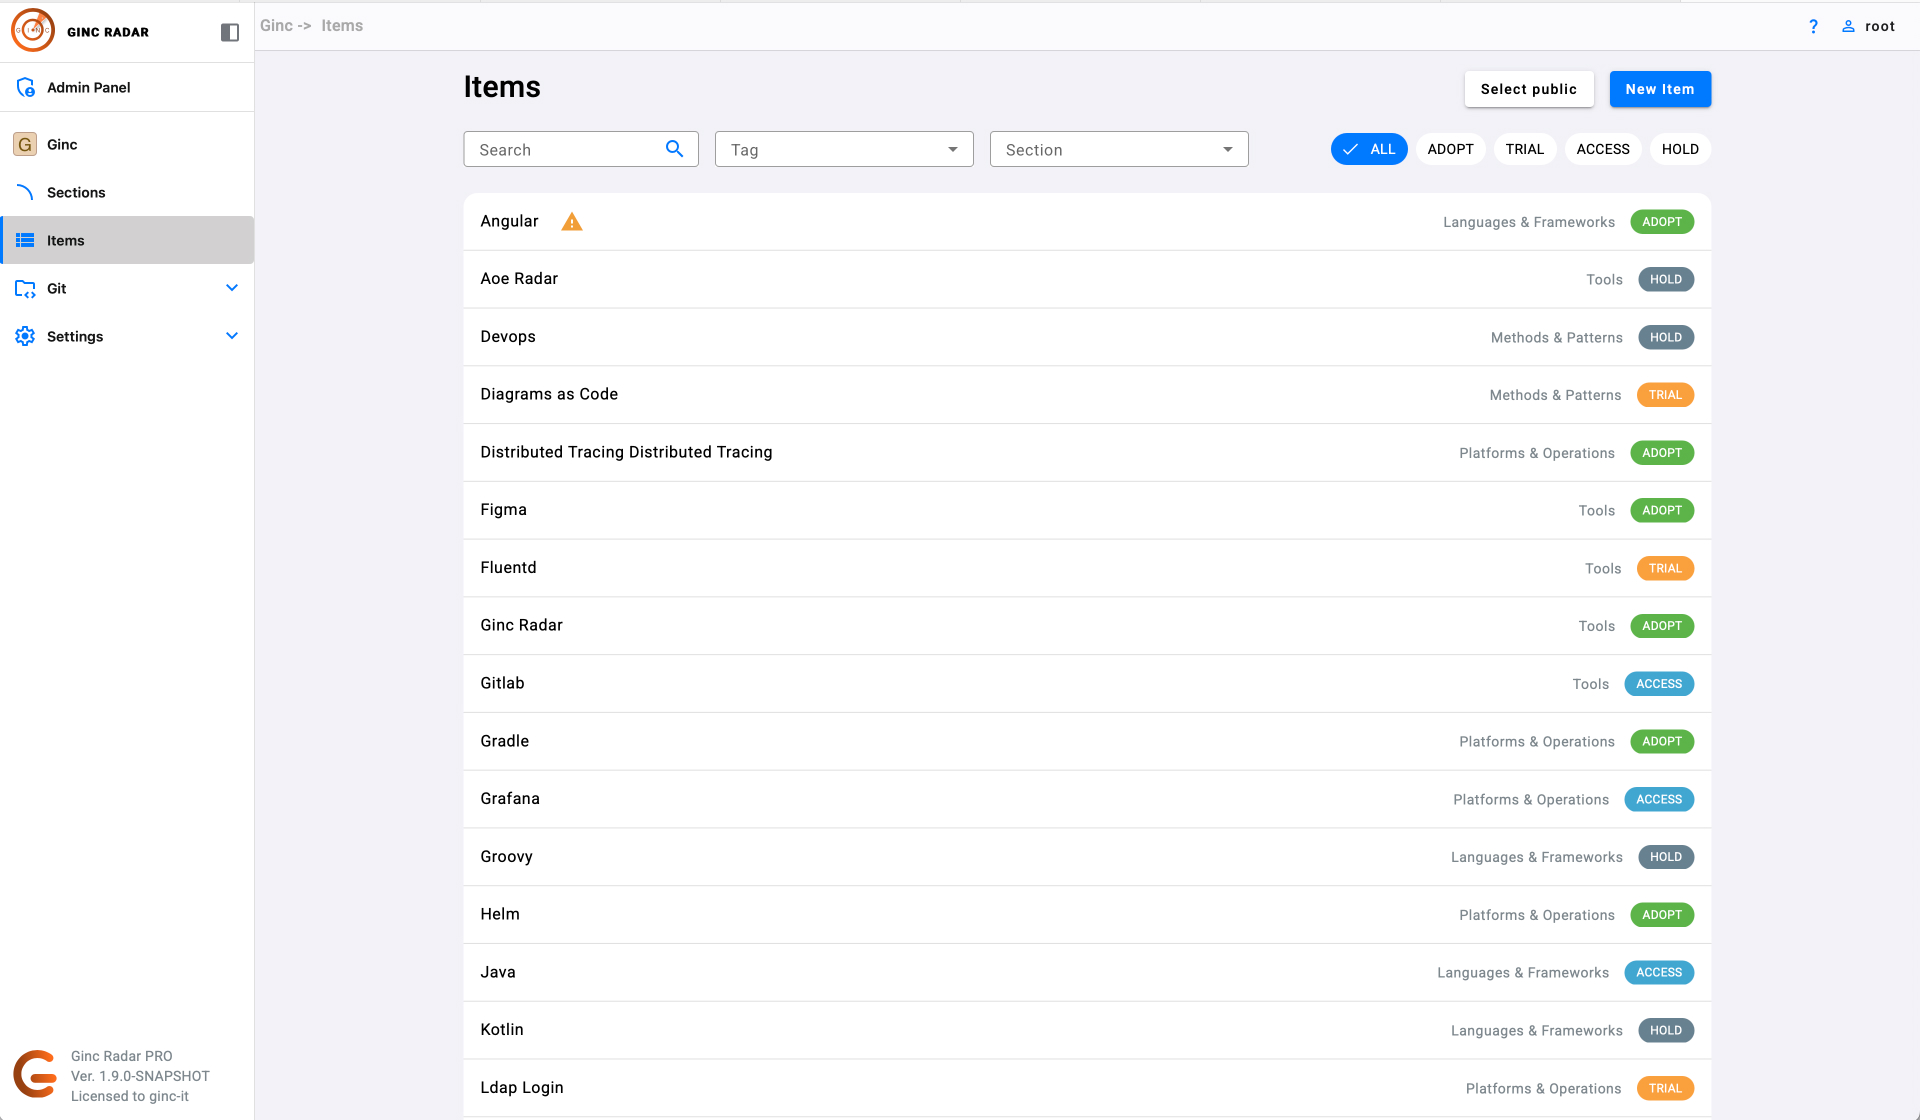
Task: Click the Ginc radar G avatar icon
Action: tap(25, 144)
